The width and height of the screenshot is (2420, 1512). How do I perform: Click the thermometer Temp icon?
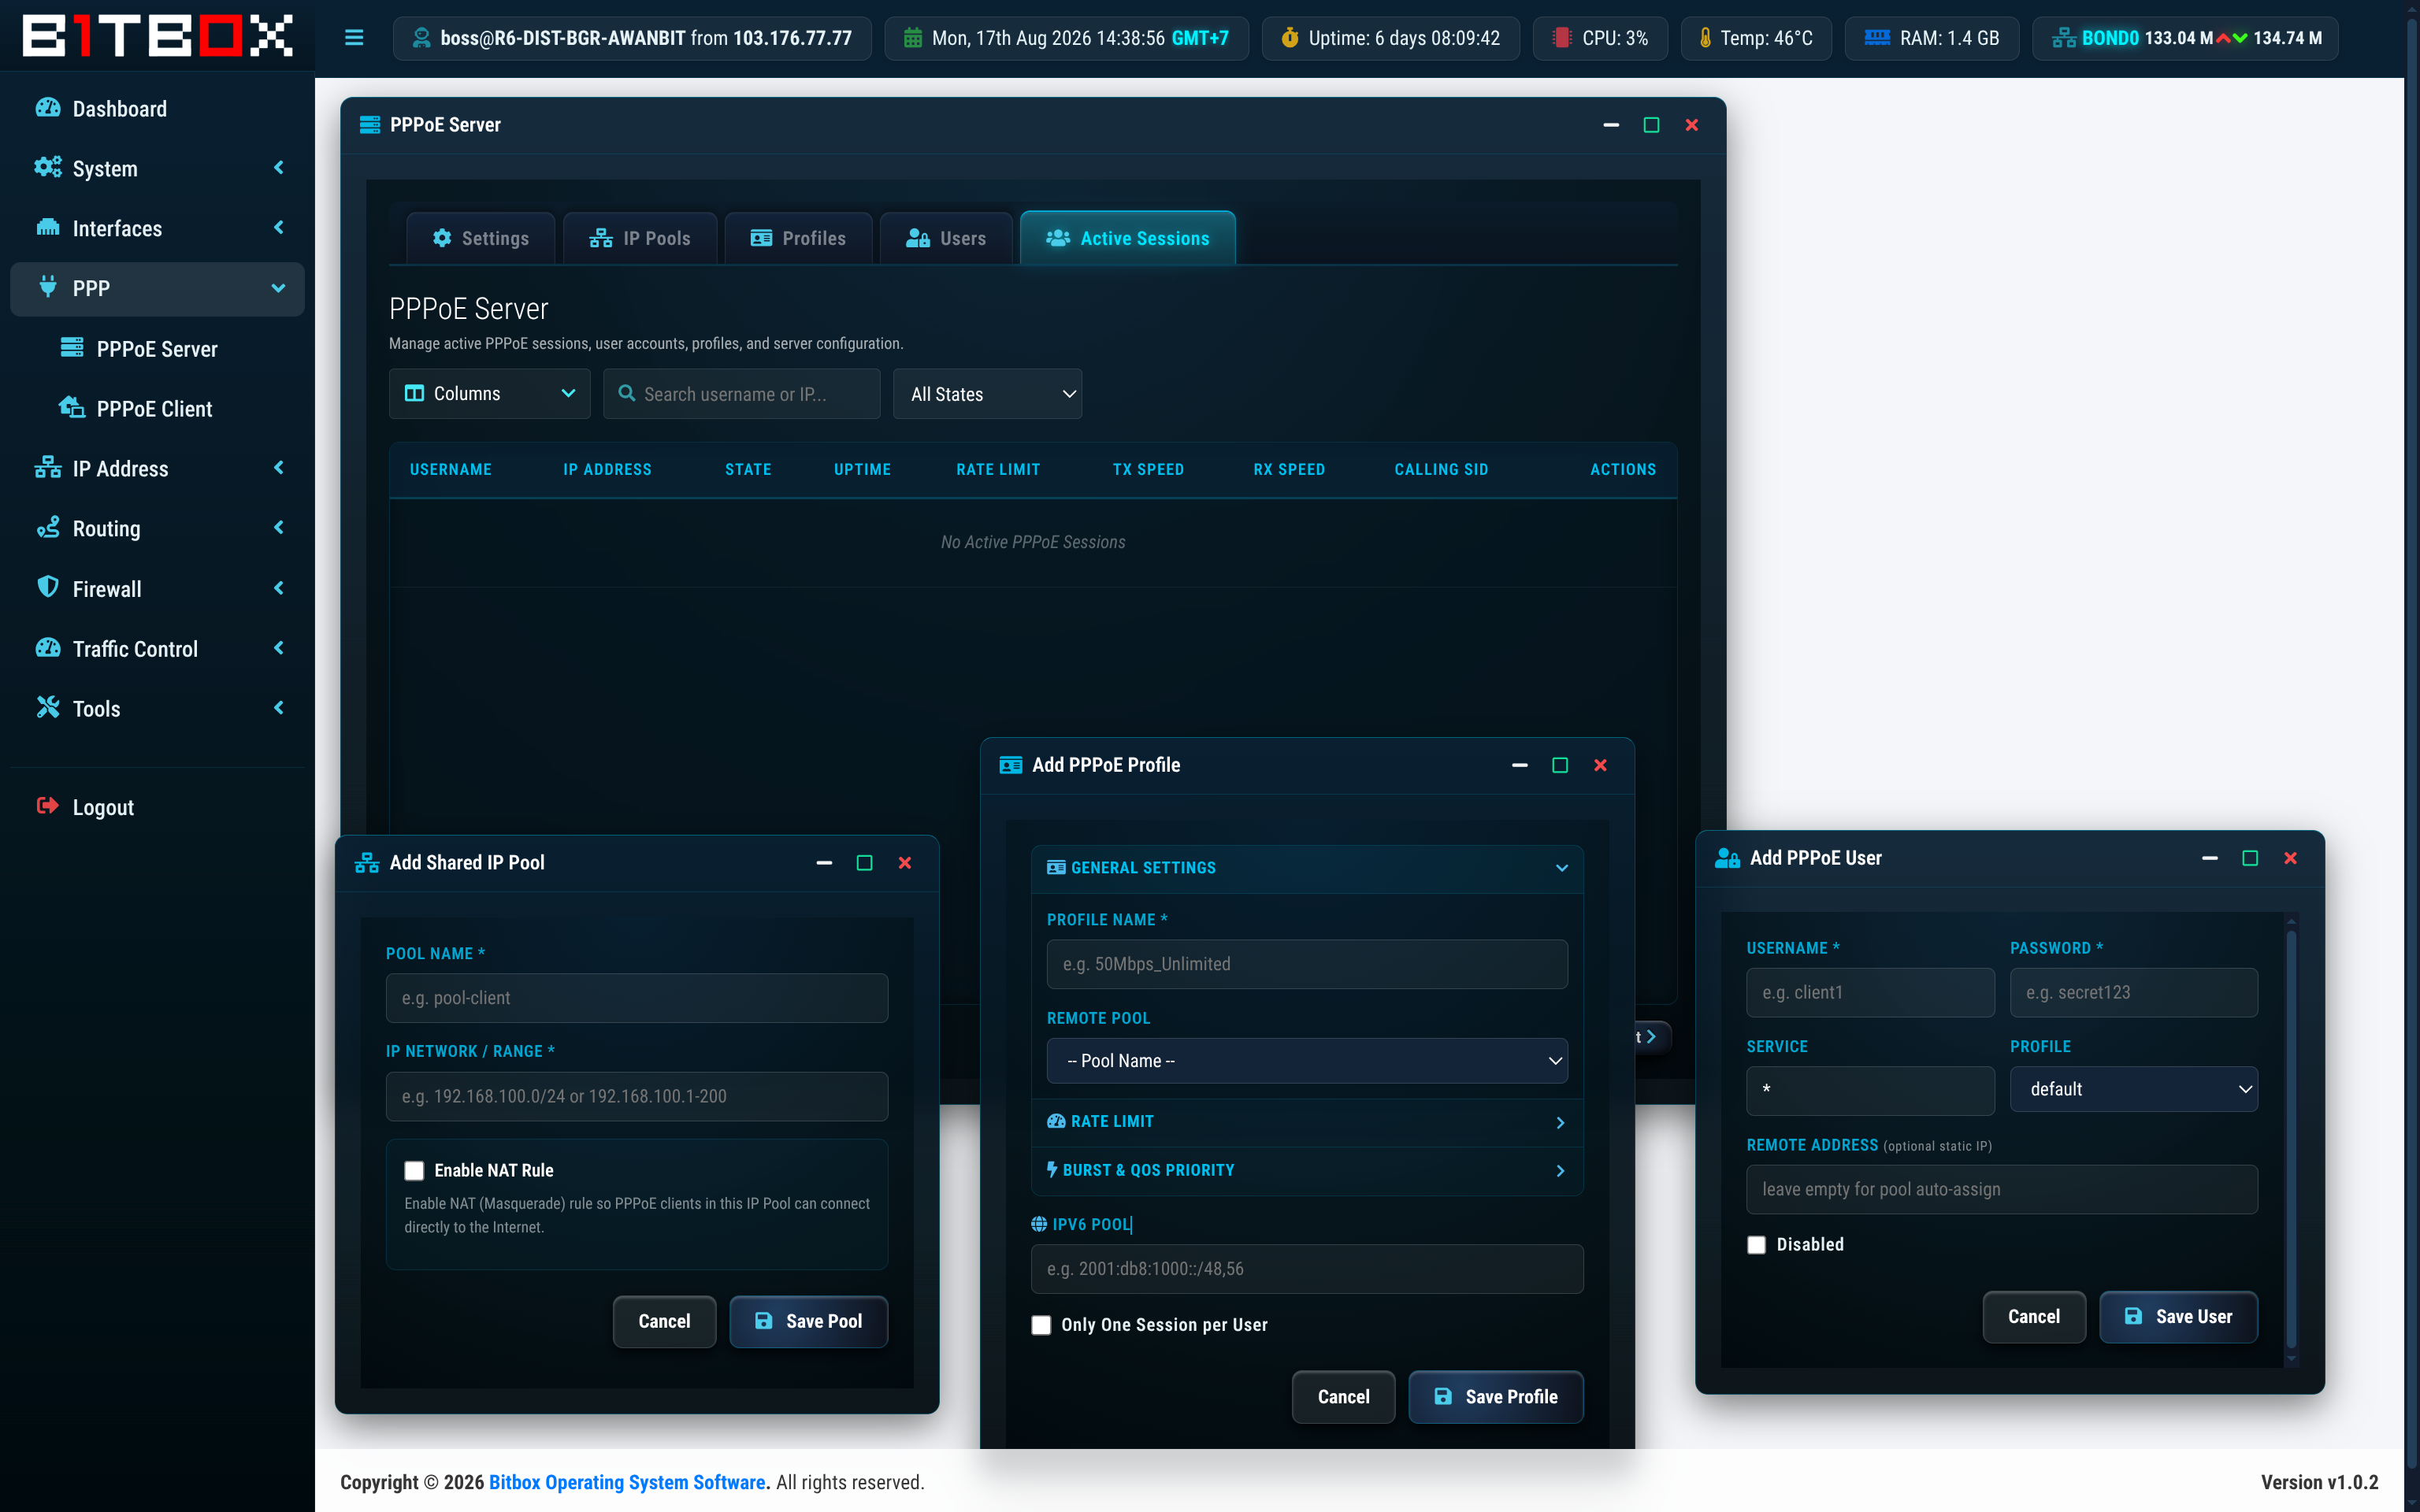(x=1705, y=38)
